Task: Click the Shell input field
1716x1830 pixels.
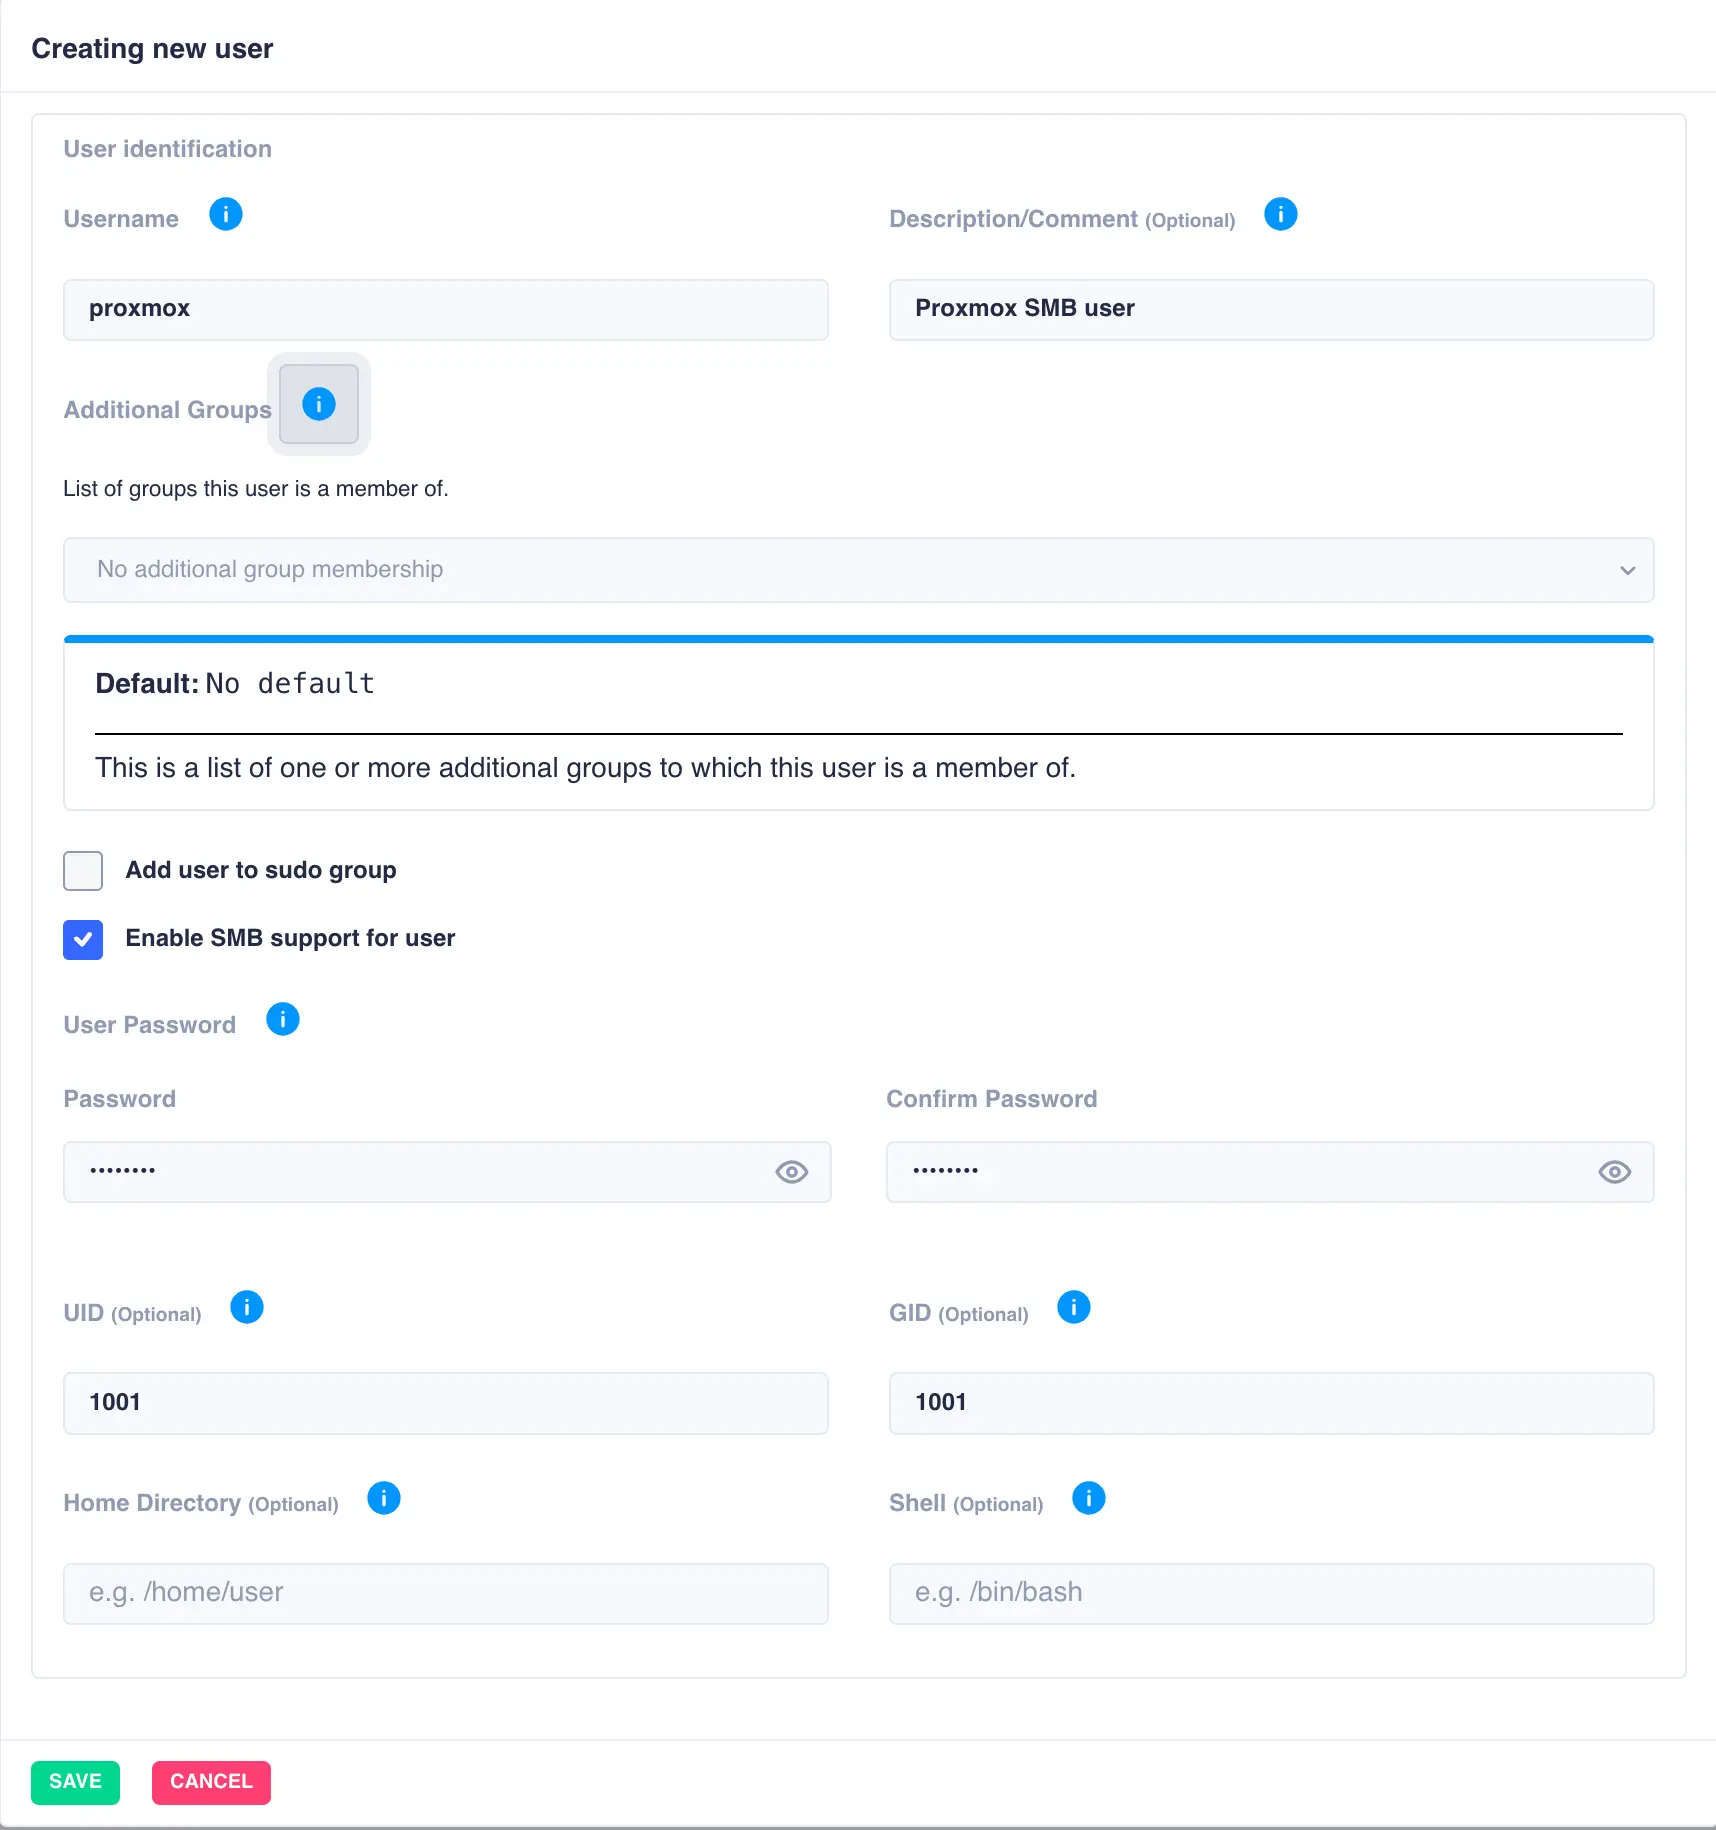Action: [x=1270, y=1593]
